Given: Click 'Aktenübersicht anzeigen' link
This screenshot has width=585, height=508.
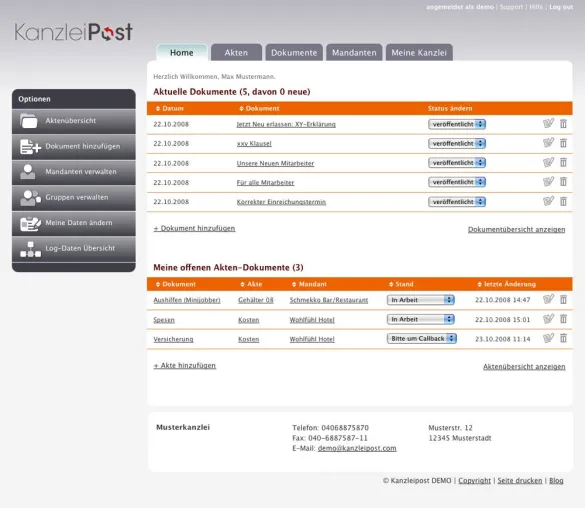Looking at the screenshot, I should pos(524,367).
